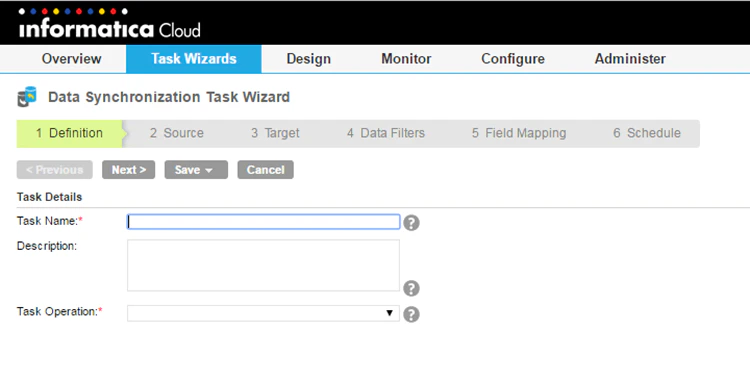Click the Next button

click(129, 170)
